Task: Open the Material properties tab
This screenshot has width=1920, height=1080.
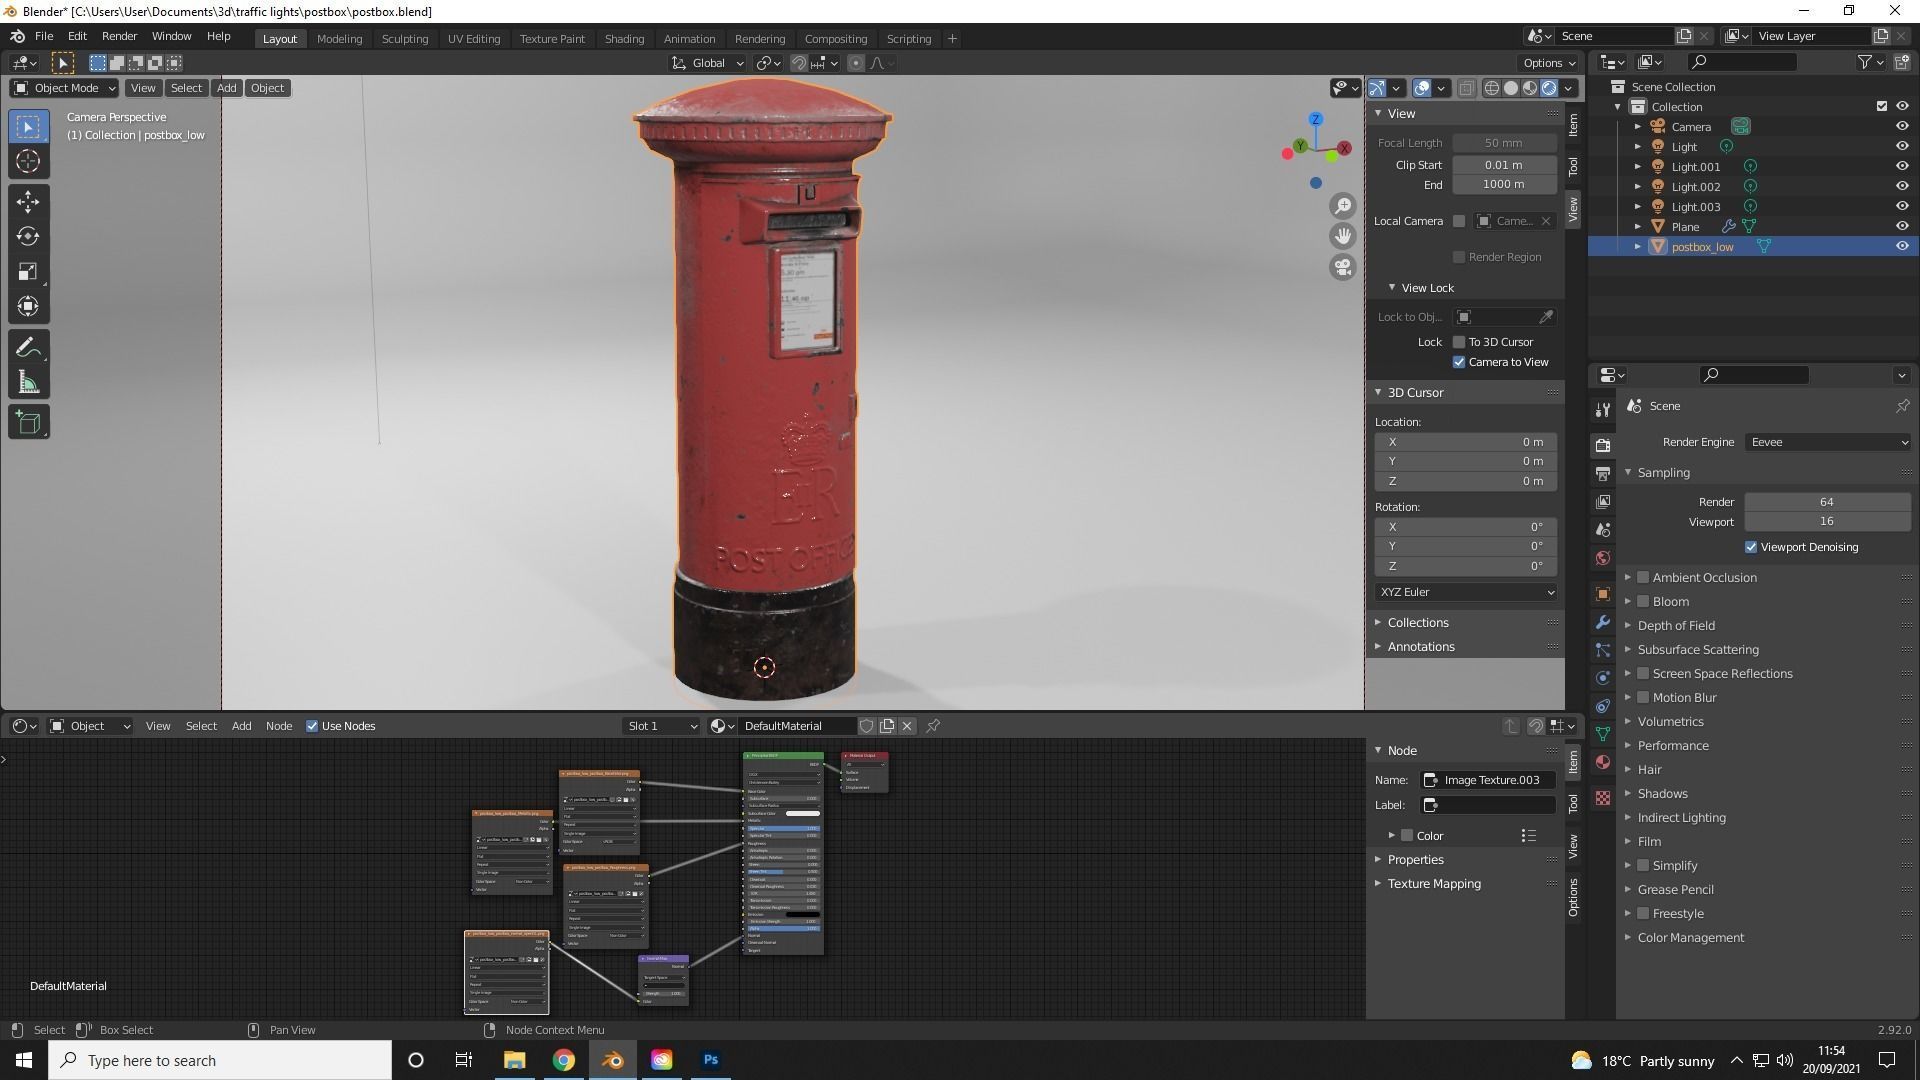Action: (1603, 762)
